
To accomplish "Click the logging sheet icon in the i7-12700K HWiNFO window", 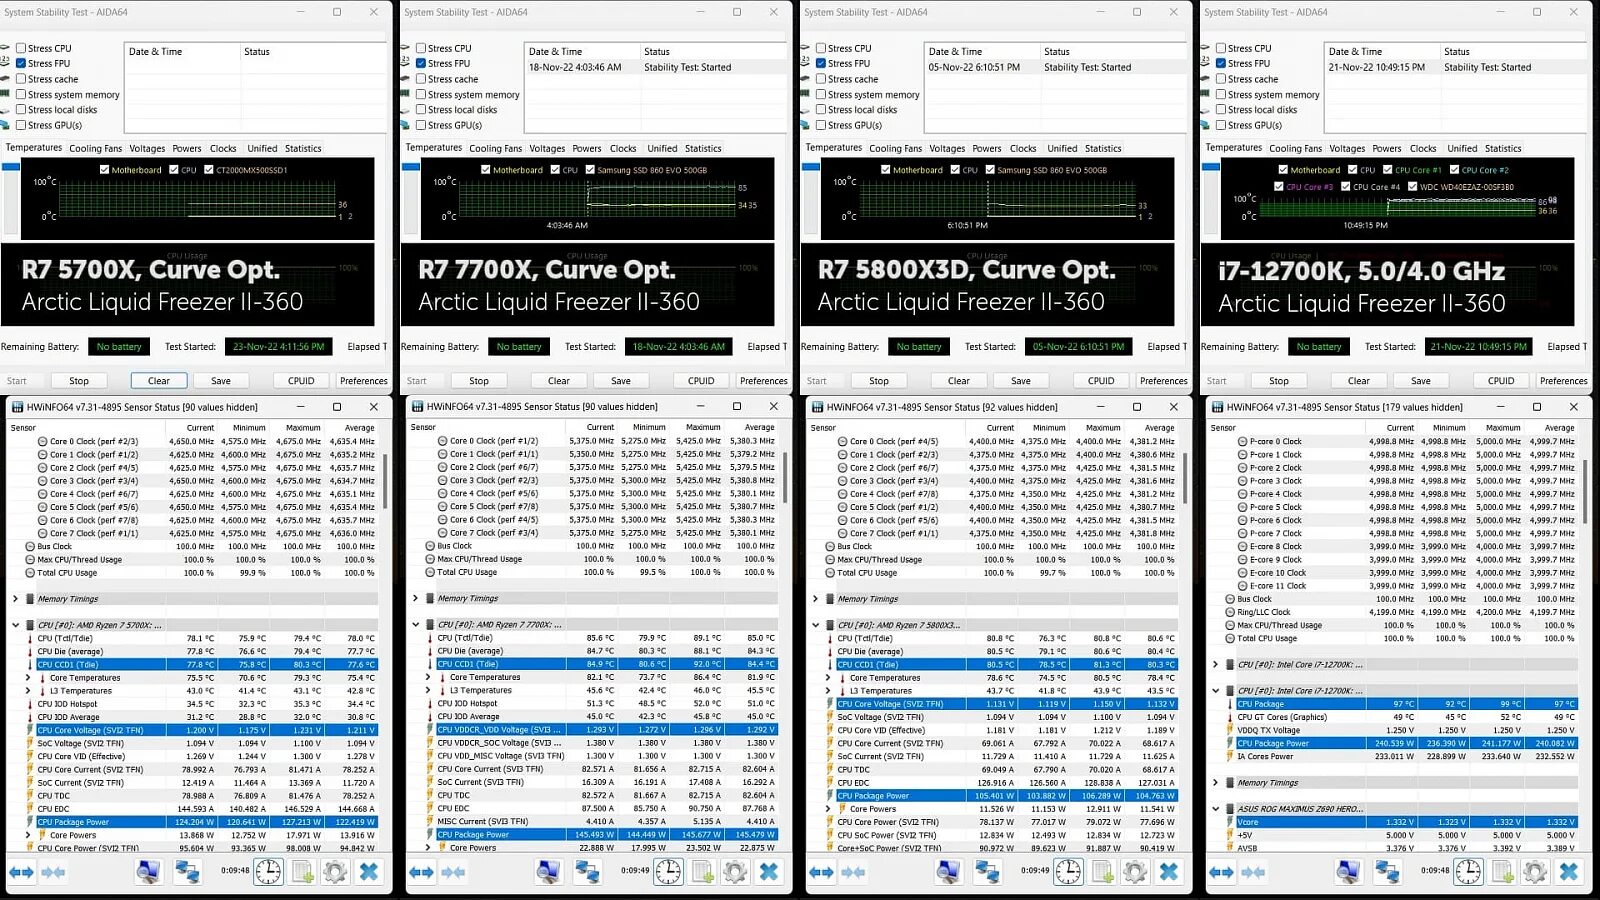I will pos(1502,872).
